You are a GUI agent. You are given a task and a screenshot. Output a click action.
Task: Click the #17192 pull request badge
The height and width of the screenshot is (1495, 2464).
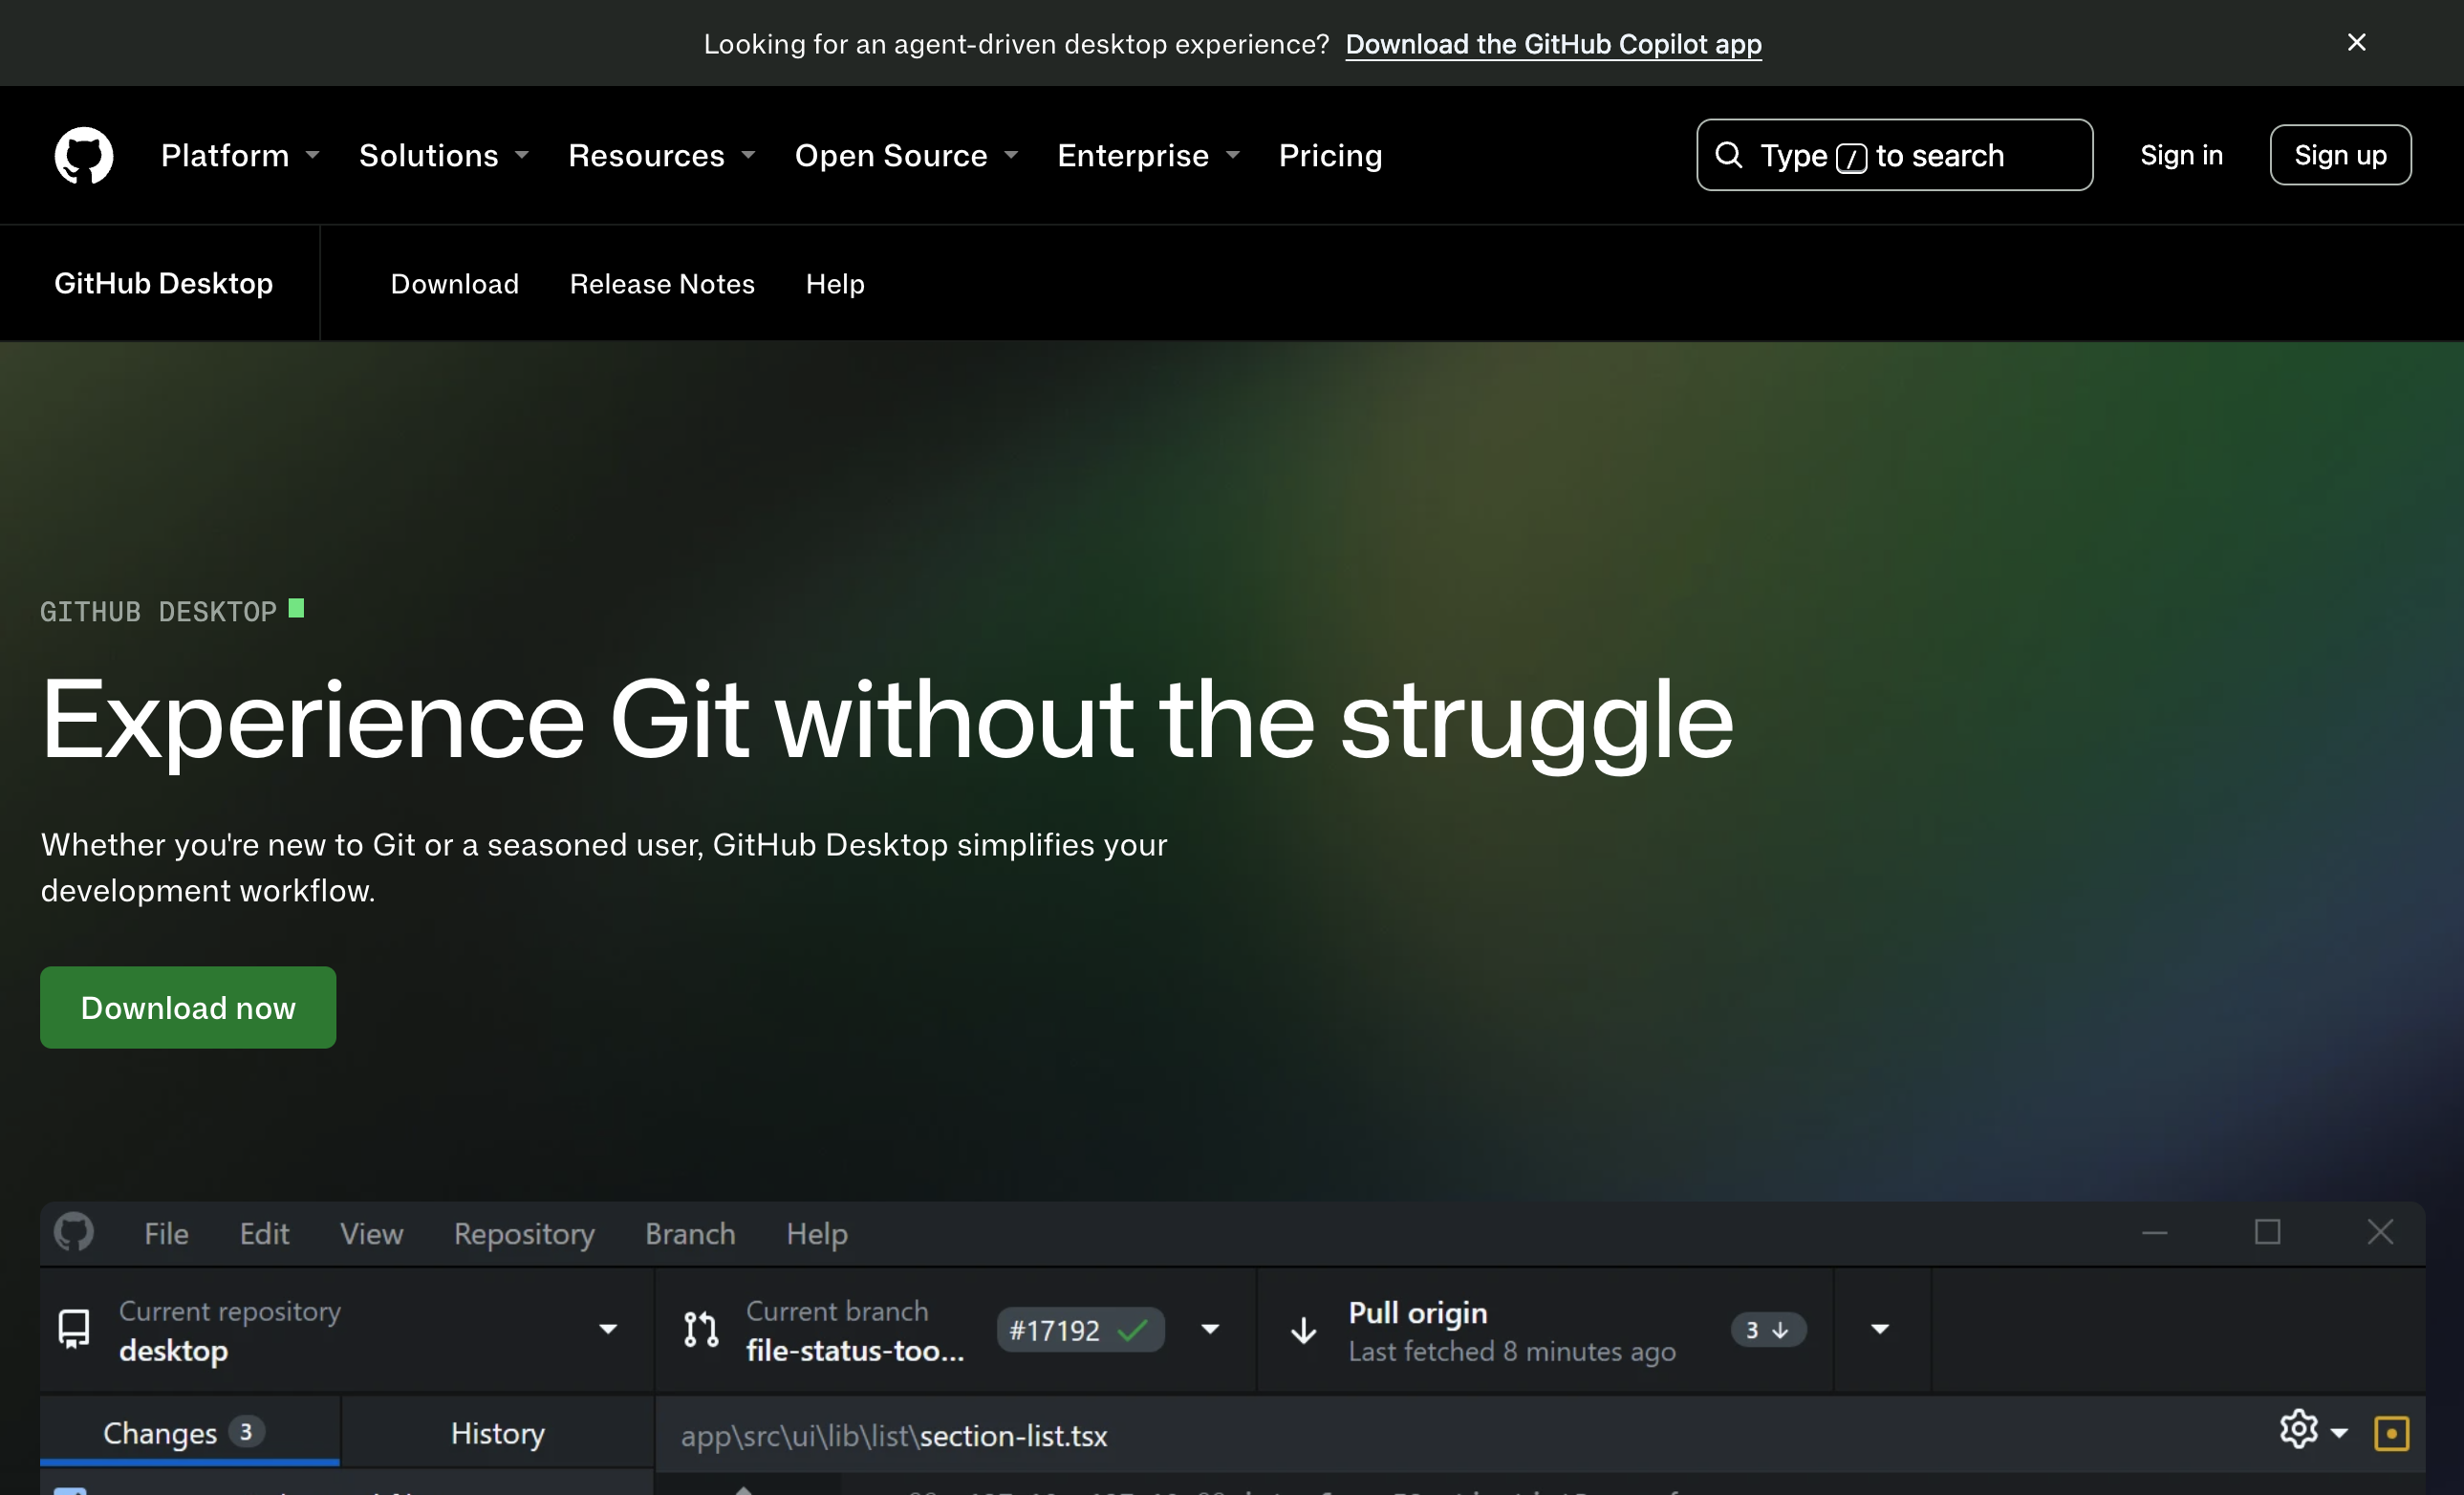(1080, 1330)
